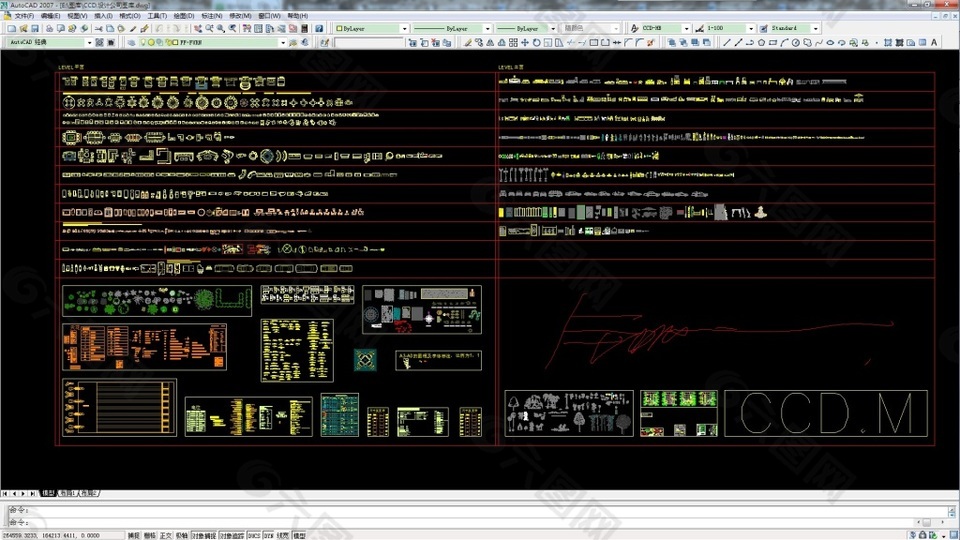Toggle 栅格 (Grid) in status bar
The height and width of the screenshot is (540, 960).
tap(150, 536)
